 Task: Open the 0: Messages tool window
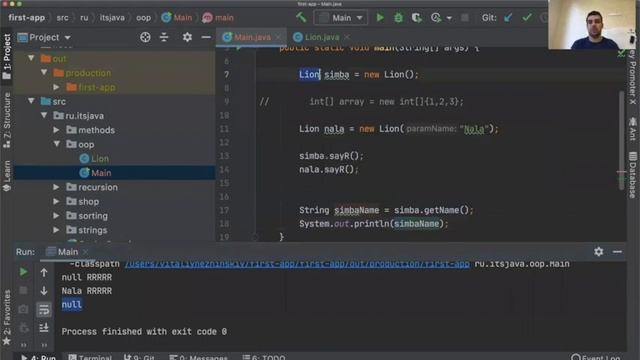tap(198, 357)
